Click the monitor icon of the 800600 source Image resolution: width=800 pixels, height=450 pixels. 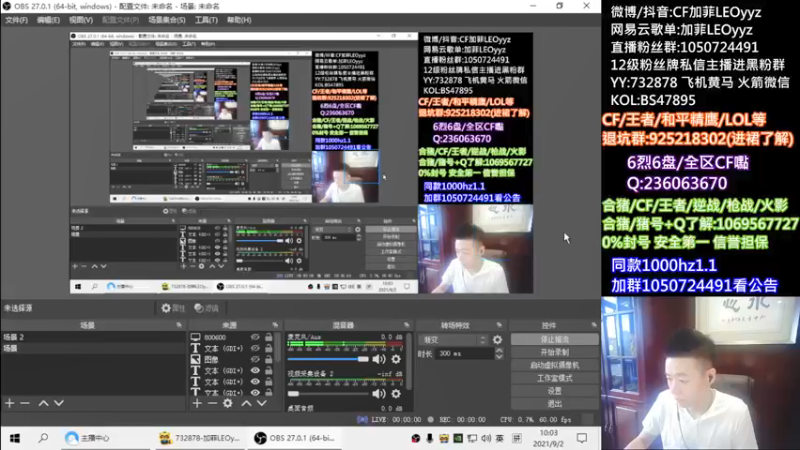coord(195,337)
